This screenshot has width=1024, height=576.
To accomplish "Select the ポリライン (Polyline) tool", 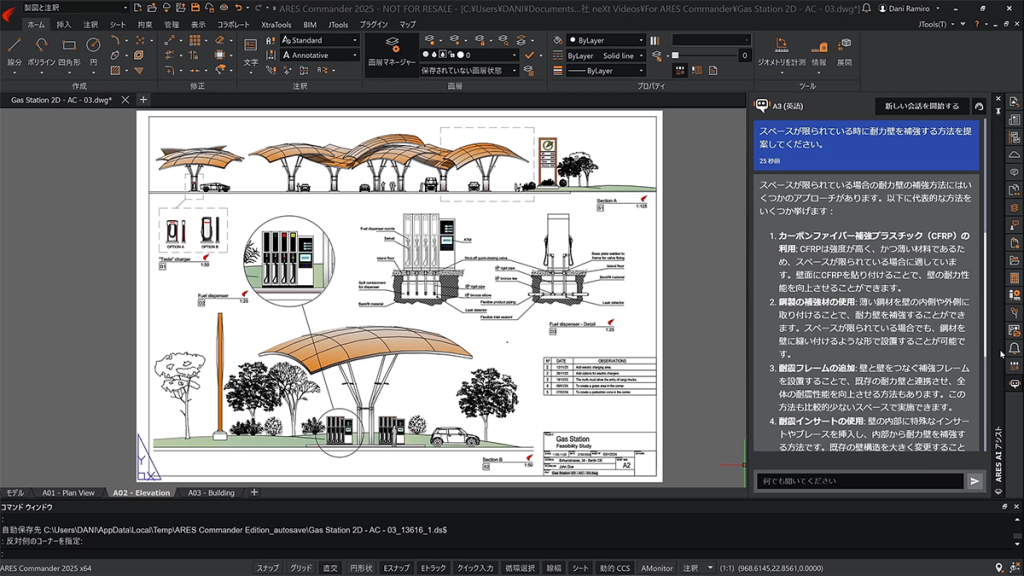I will [x=40, y=45].
